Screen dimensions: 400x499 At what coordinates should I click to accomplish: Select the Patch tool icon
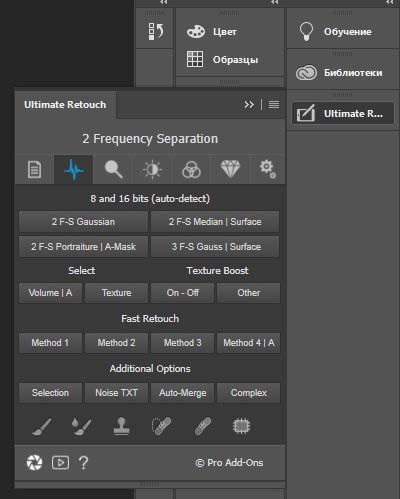tap(161, 426)
